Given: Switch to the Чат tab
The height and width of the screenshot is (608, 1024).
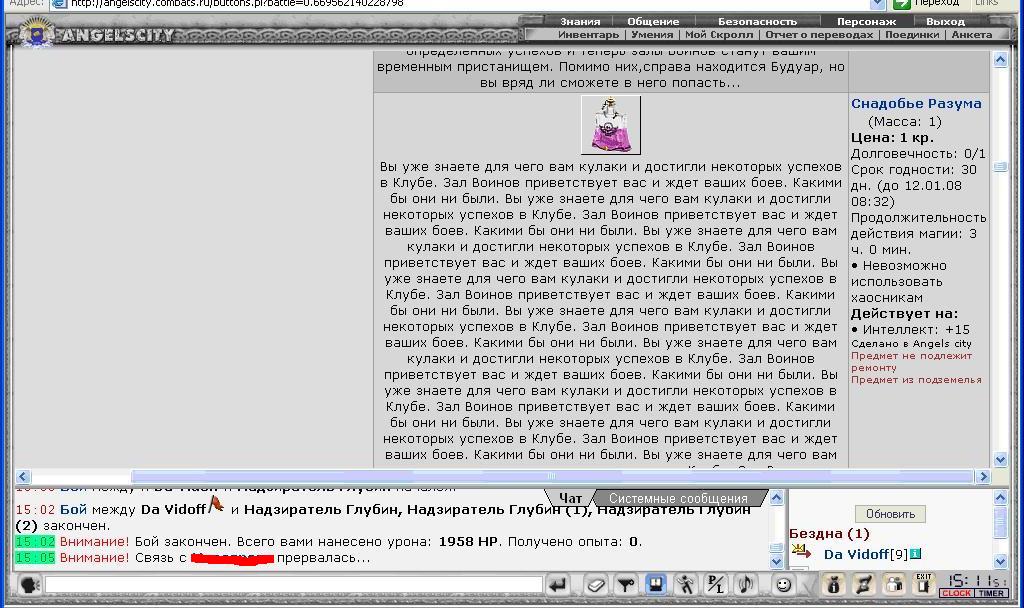Looking at the screenshot, I should click(x=569, y=498).
